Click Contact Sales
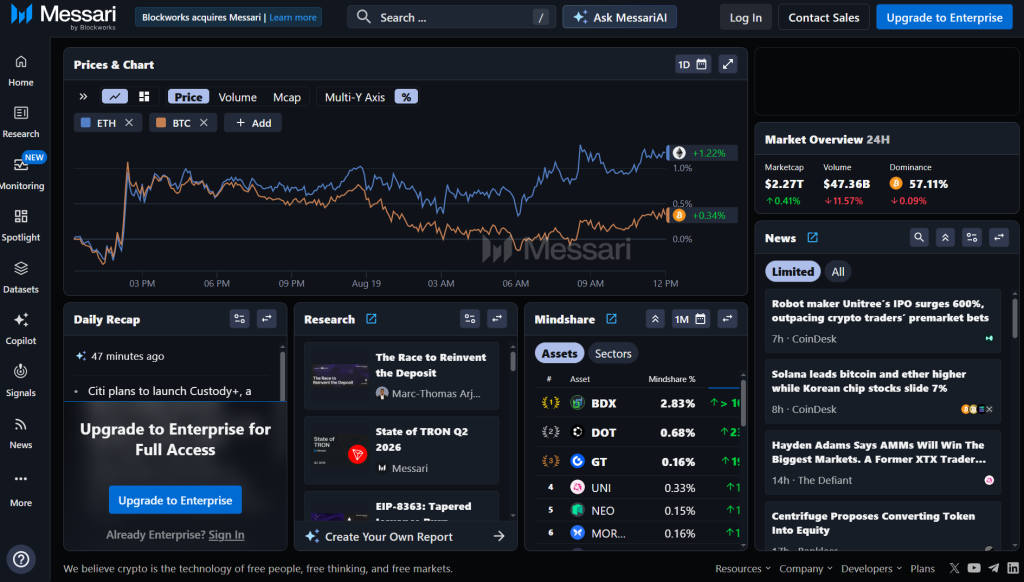The image size is (1024, 582). click(x=824, y=17)
